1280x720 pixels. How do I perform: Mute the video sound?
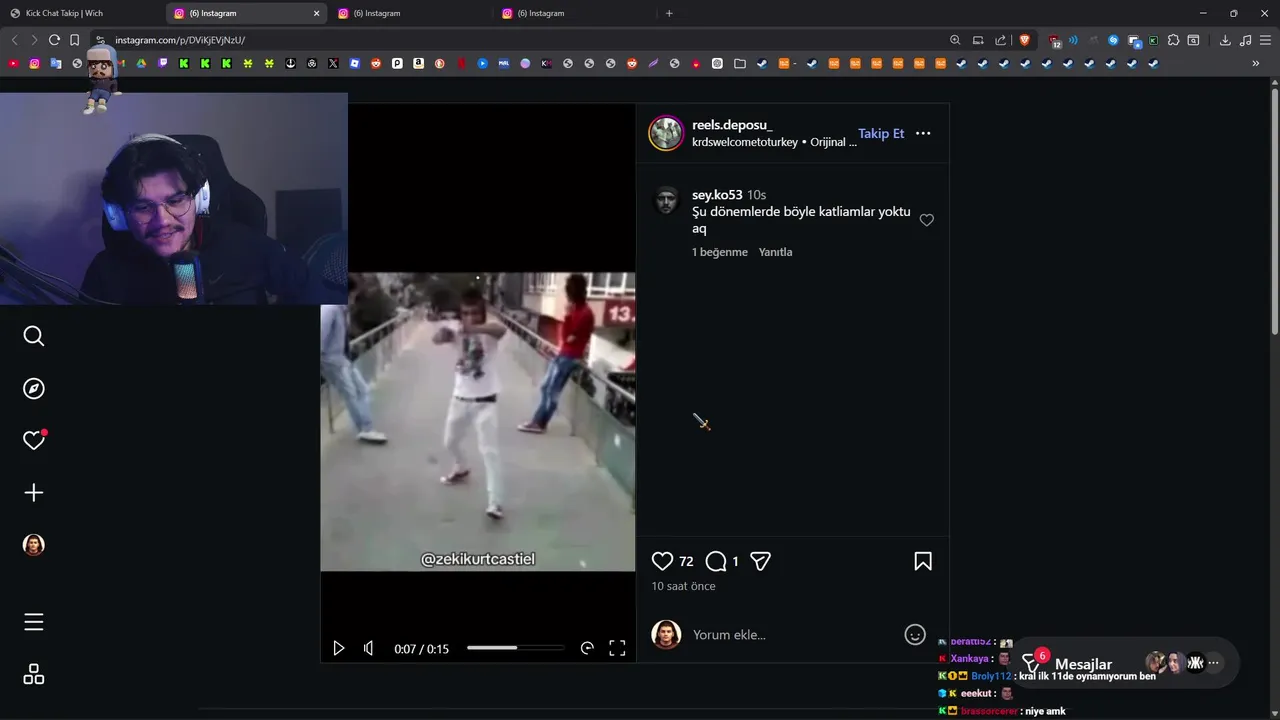[x=369, y=648]
